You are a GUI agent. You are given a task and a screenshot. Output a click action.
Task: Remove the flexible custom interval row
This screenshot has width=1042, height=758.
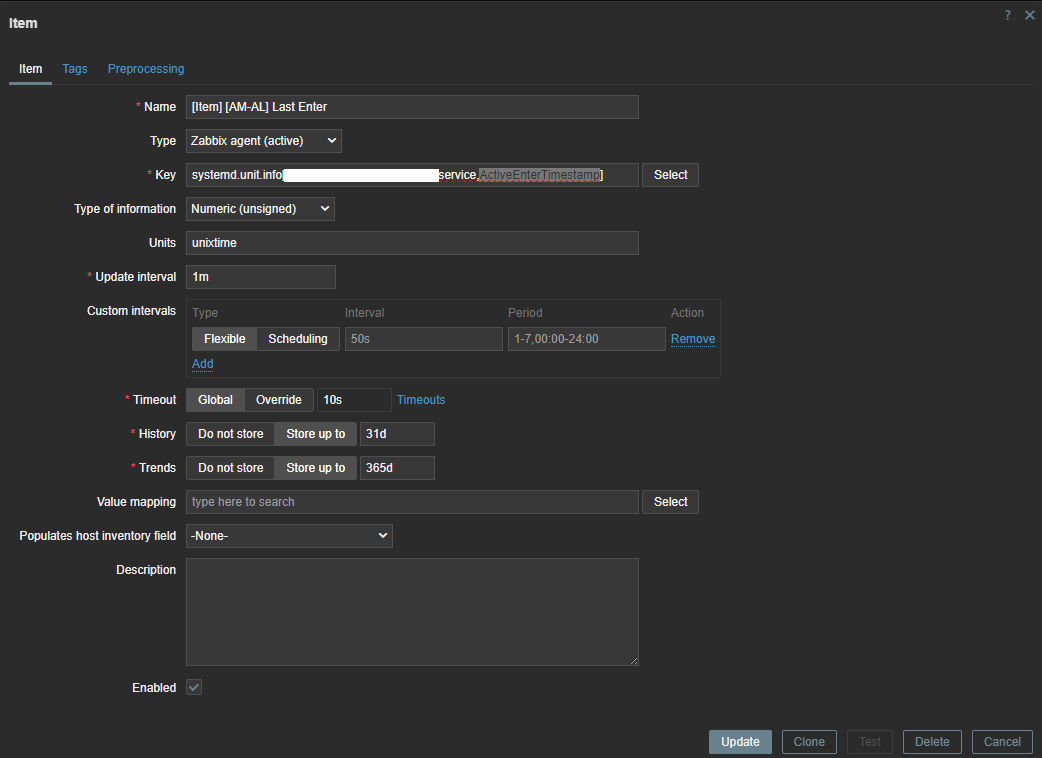(693, 339)
